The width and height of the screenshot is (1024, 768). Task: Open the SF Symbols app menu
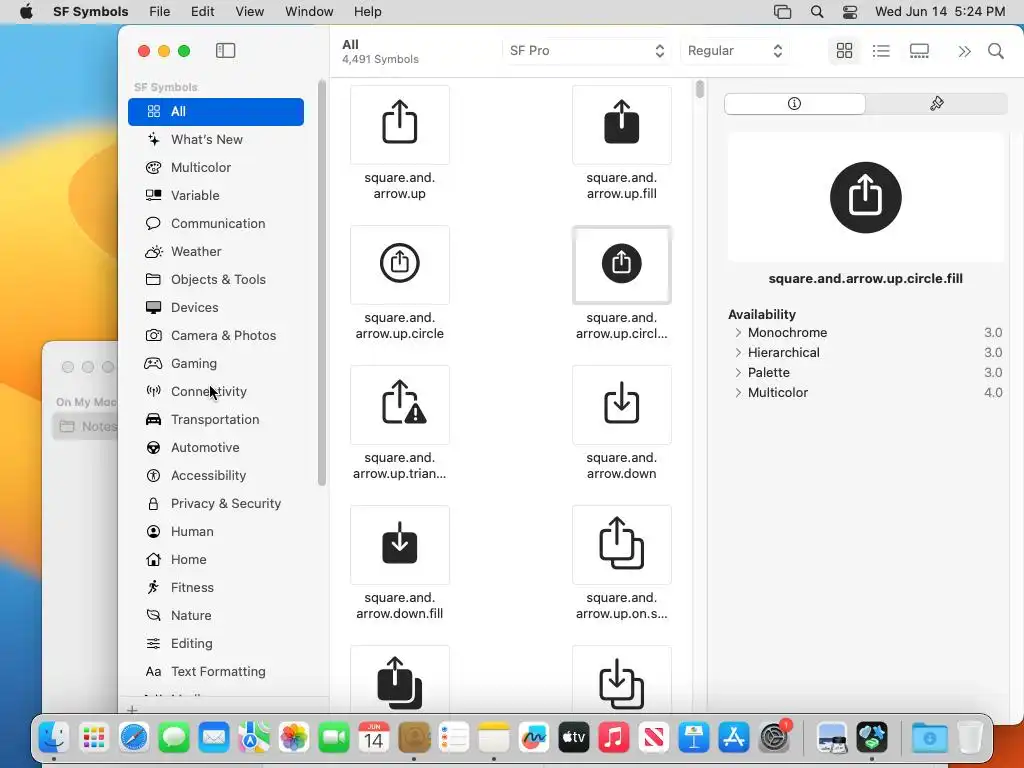point(91,12)
